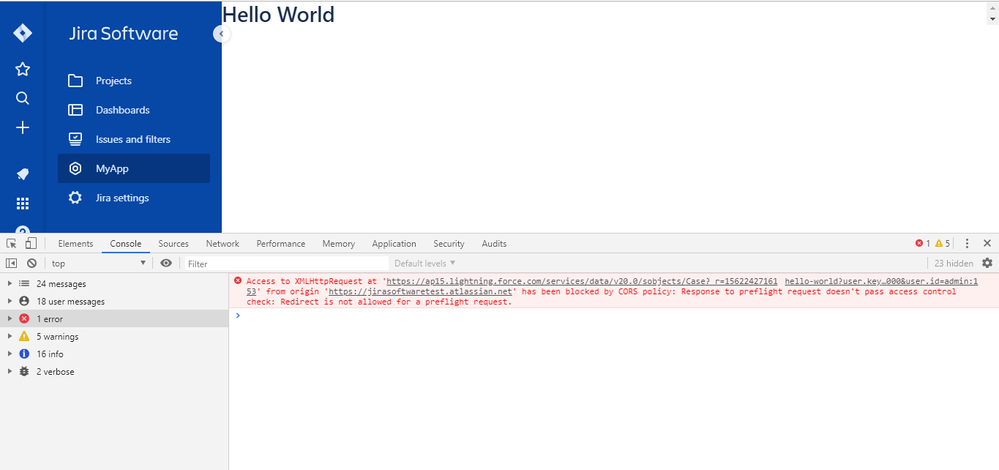Clear the console with the ban icon
Viewport: 999px width, 470px height.
point(31,263)
